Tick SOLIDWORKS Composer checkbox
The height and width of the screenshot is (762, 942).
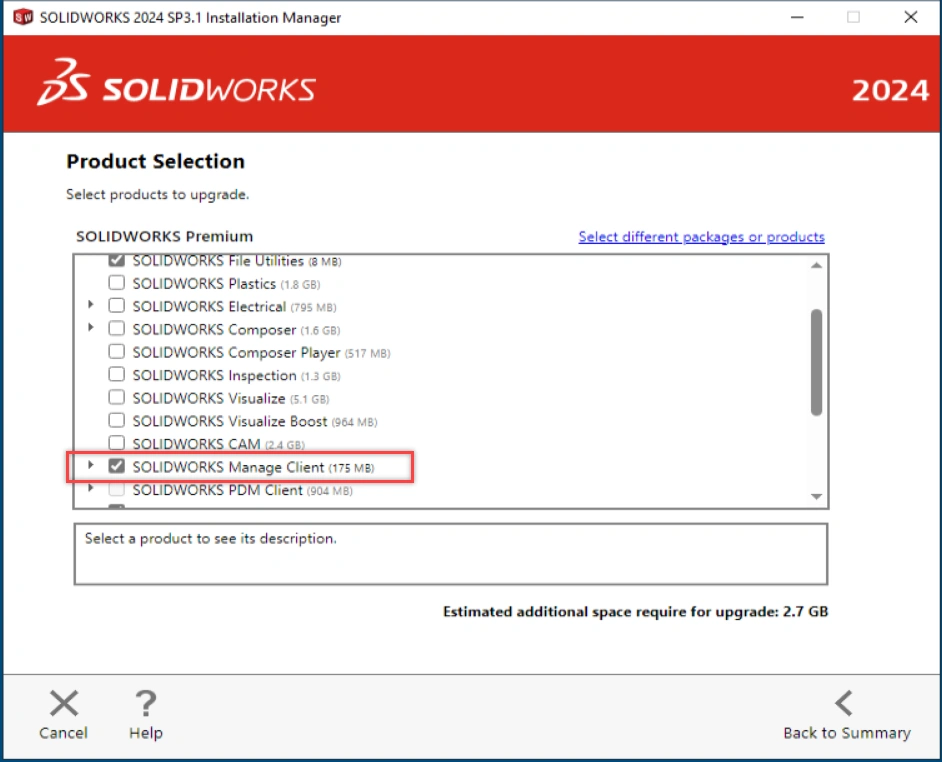pos(117,328)
